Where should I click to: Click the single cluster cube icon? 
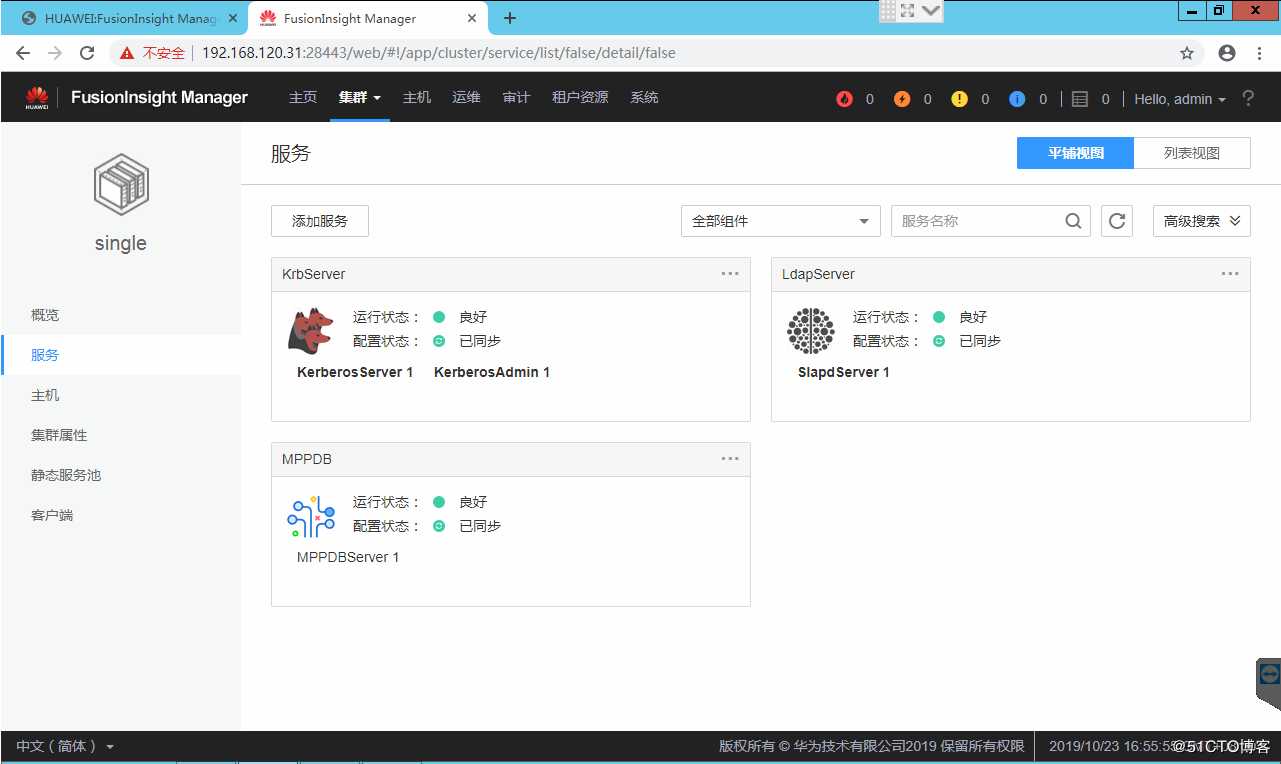(x=121, y=186)
